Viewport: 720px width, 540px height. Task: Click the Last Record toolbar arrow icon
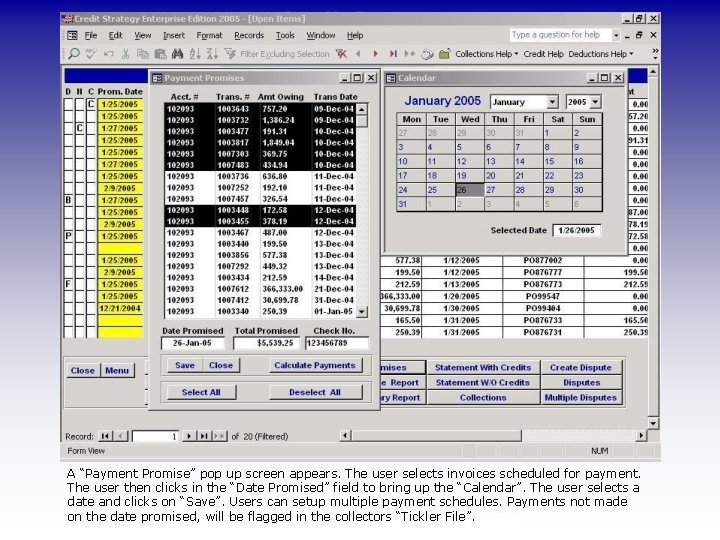393,54
